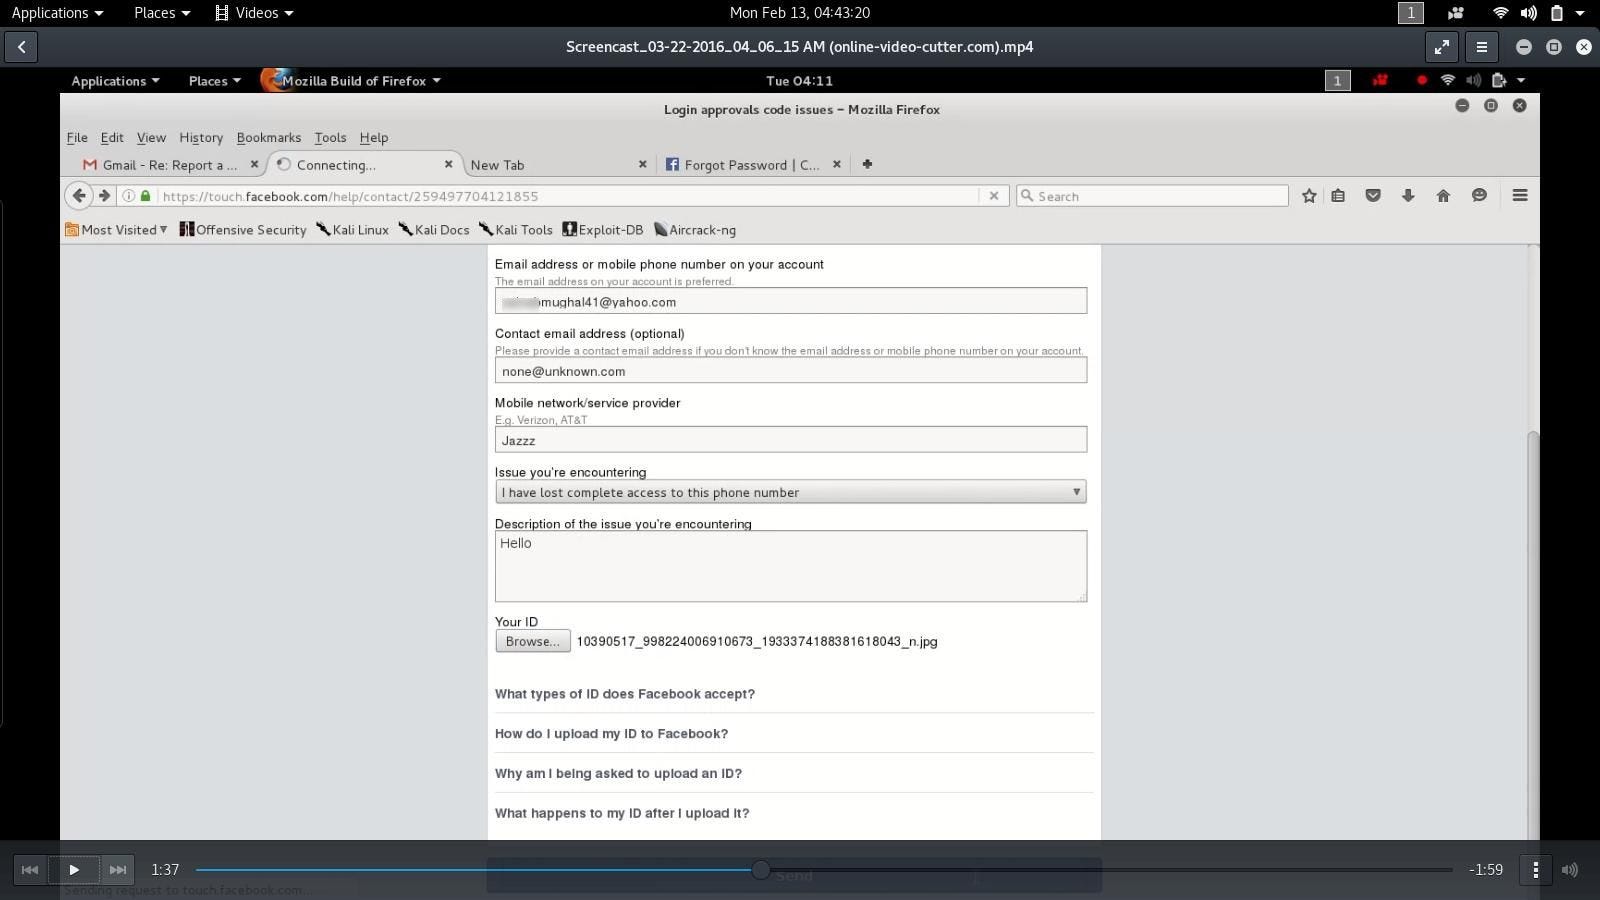Screen dimensions: 1600x900
Task: Skip to the previous video
Action: pyautogui.click(x=30, y=870)
